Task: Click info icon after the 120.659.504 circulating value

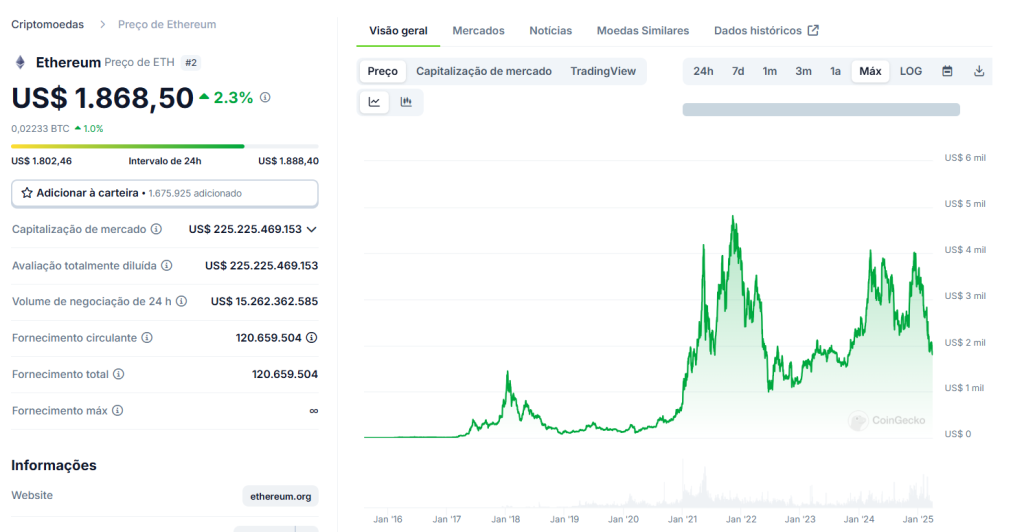Action: (x=312, y=338)
